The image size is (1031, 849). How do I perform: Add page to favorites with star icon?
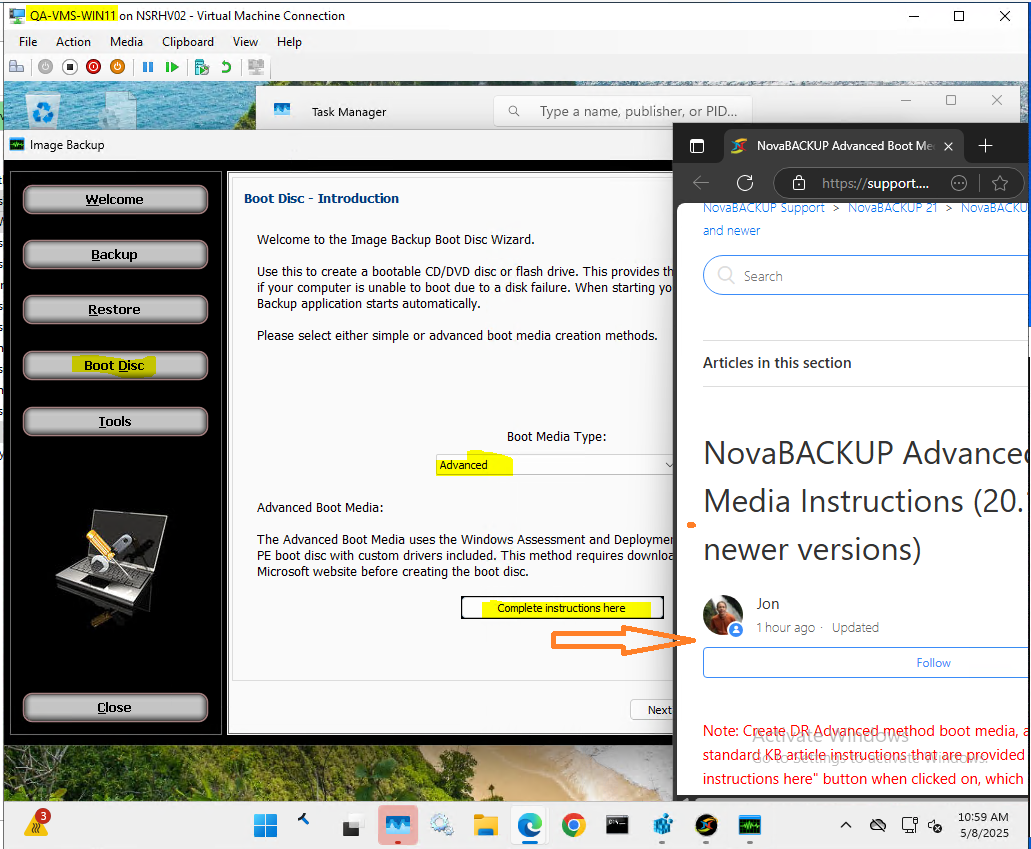click(x=999, y=183)
